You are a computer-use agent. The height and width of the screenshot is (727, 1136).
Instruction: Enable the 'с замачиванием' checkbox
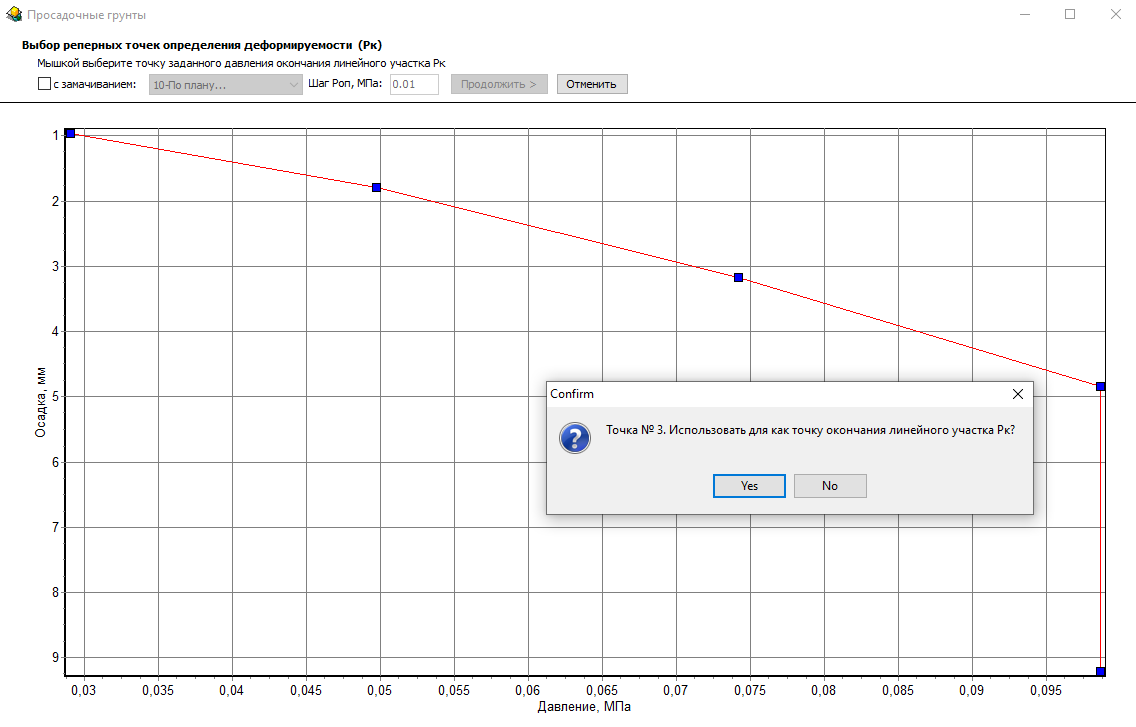[44, 84]
